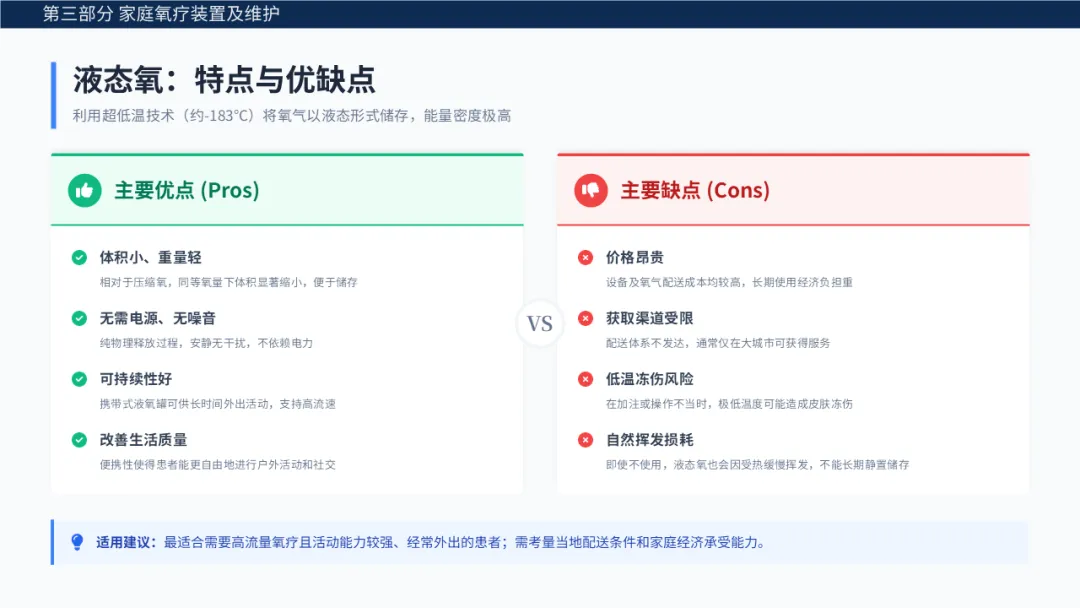The height and width of the screenshot is (608, 1080).
Task: Click description text under 自然挥发损耗
Action: 757,465
